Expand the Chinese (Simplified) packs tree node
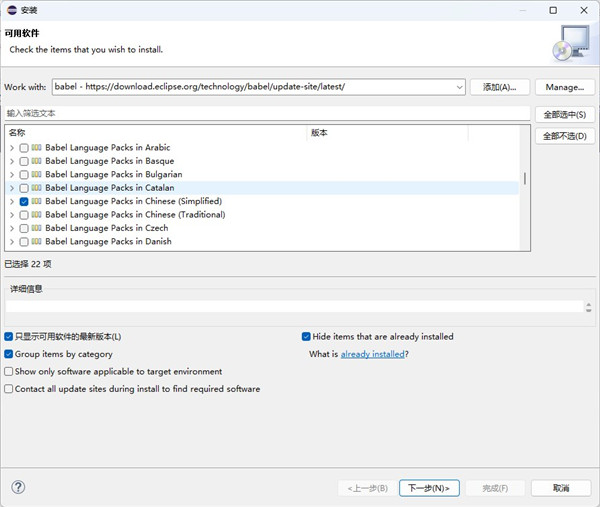 point(12,201)
